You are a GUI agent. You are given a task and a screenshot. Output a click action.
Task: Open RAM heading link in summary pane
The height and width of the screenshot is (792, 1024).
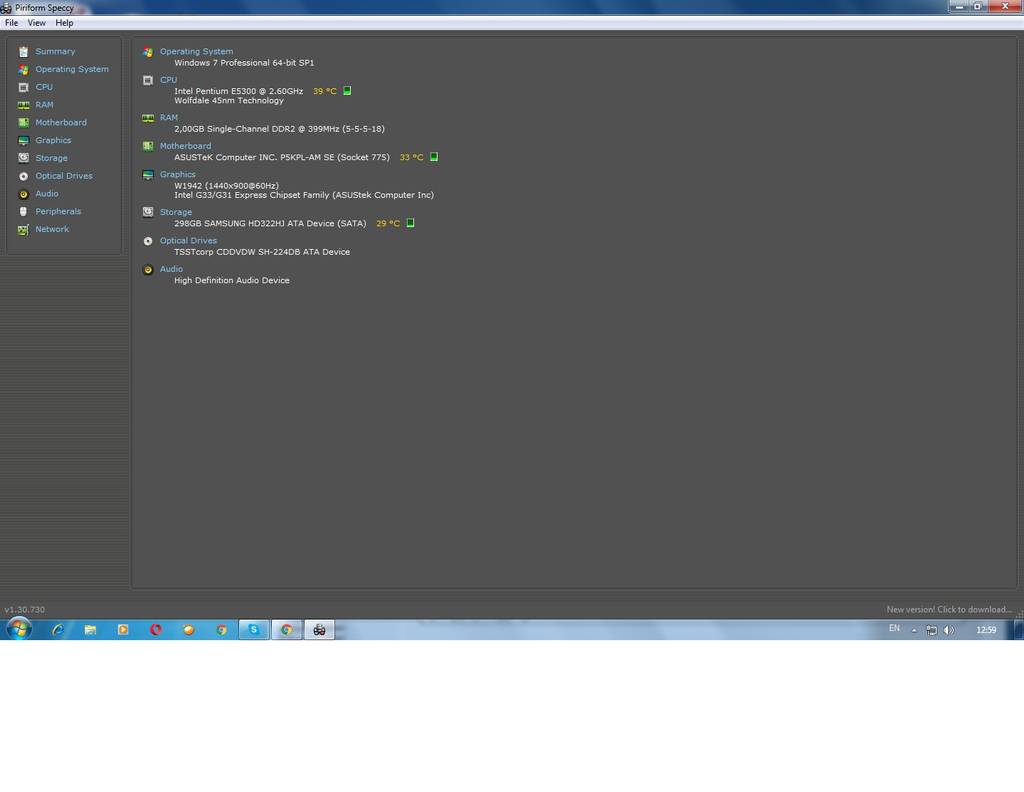tap(168, 118)
